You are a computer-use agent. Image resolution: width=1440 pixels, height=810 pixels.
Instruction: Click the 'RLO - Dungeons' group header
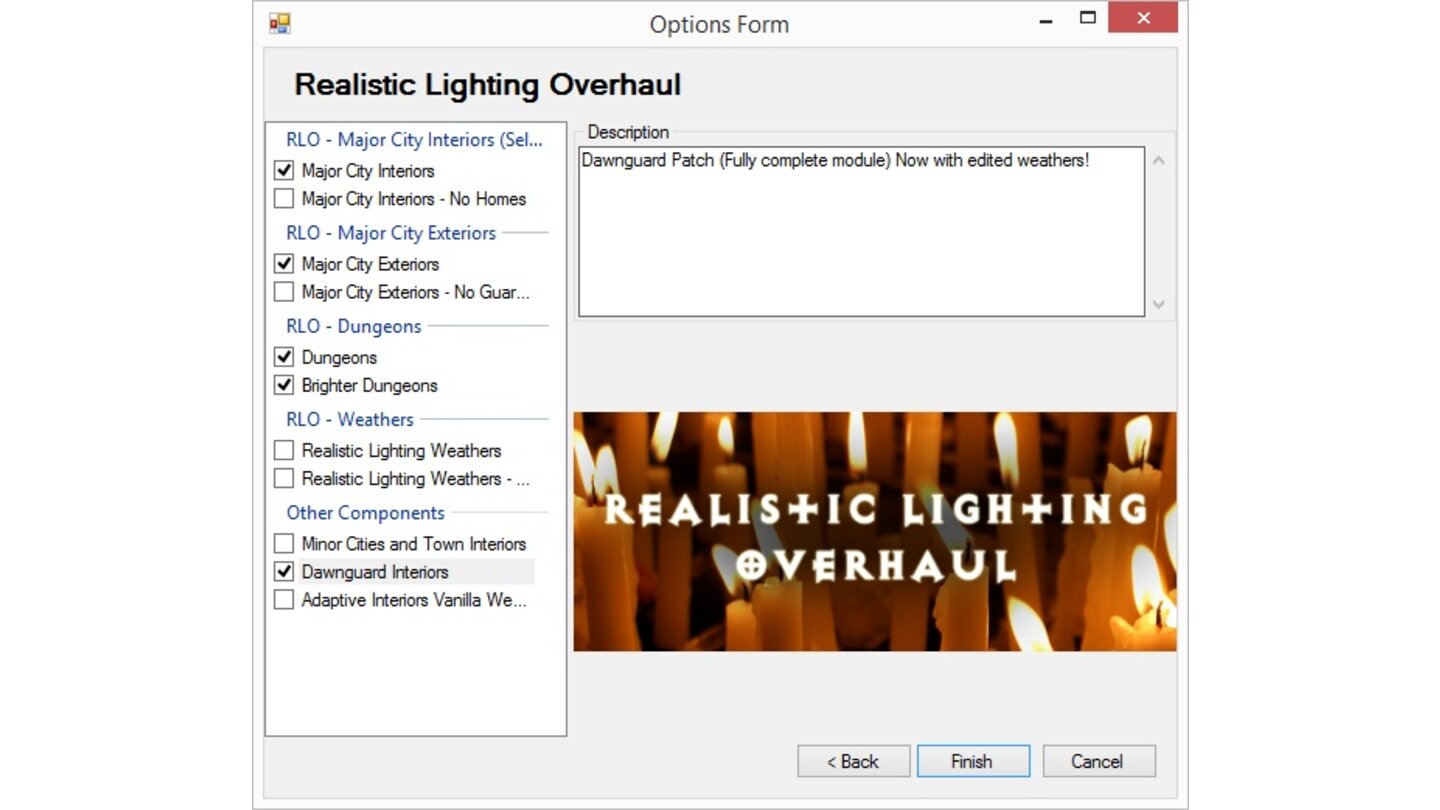coord(354,326)
